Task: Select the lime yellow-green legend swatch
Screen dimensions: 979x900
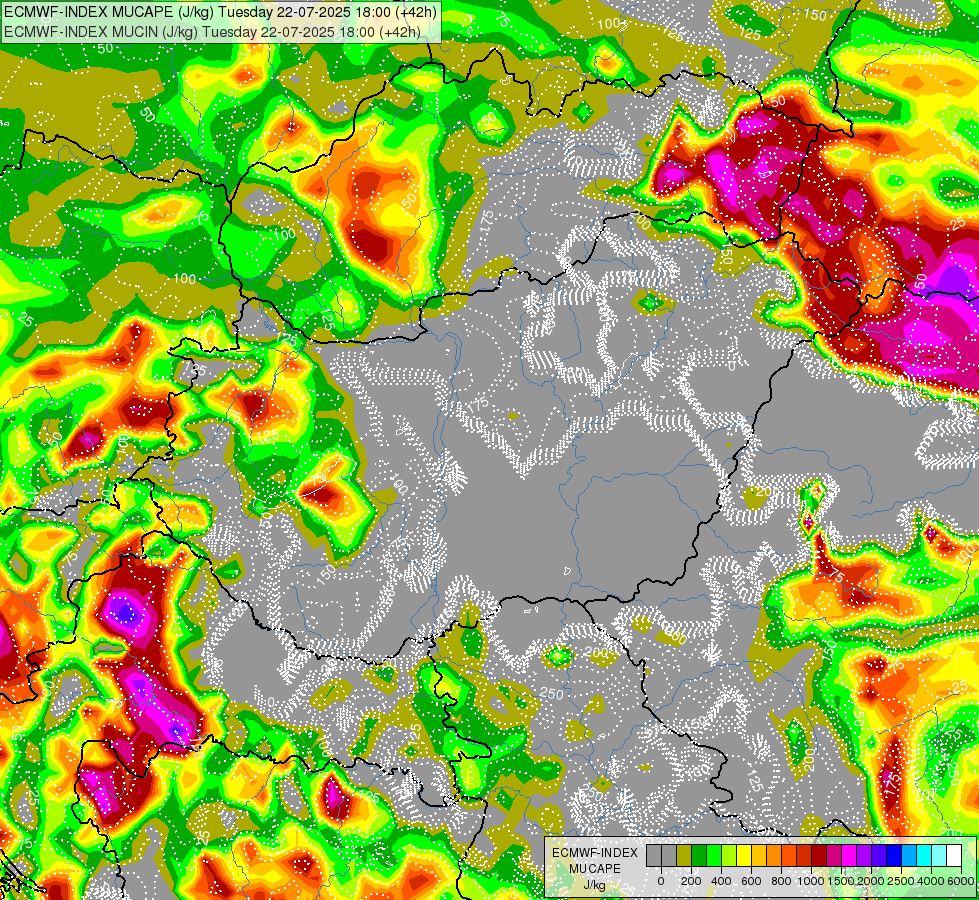Action: tap(729, 856)
